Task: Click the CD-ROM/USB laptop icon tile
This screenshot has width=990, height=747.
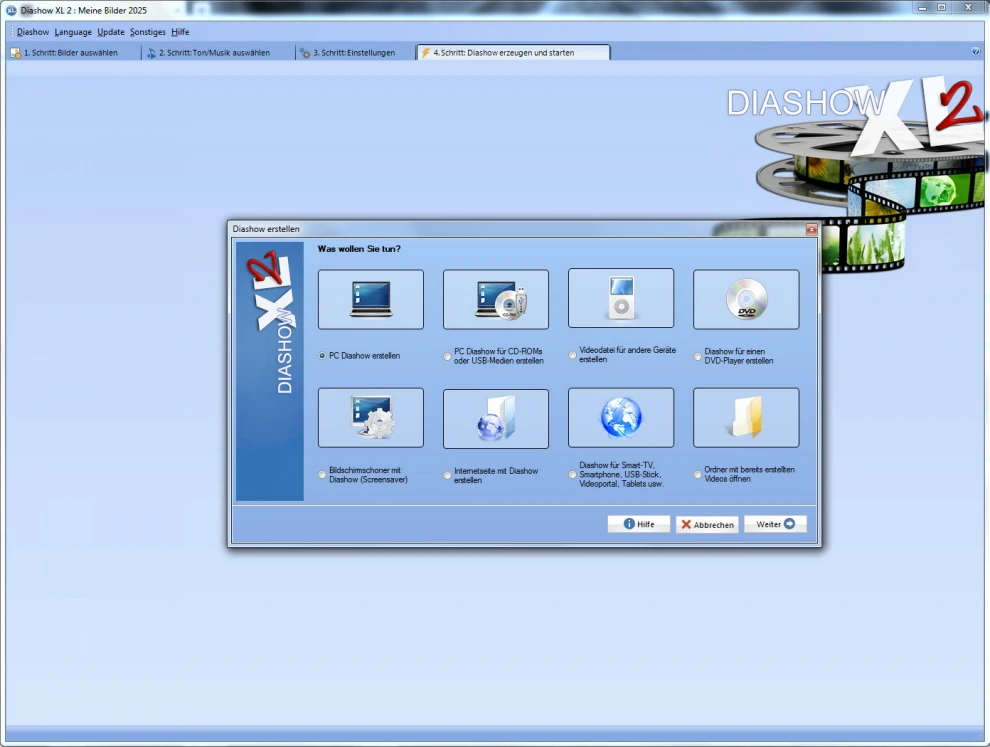Action: (496, 299)
